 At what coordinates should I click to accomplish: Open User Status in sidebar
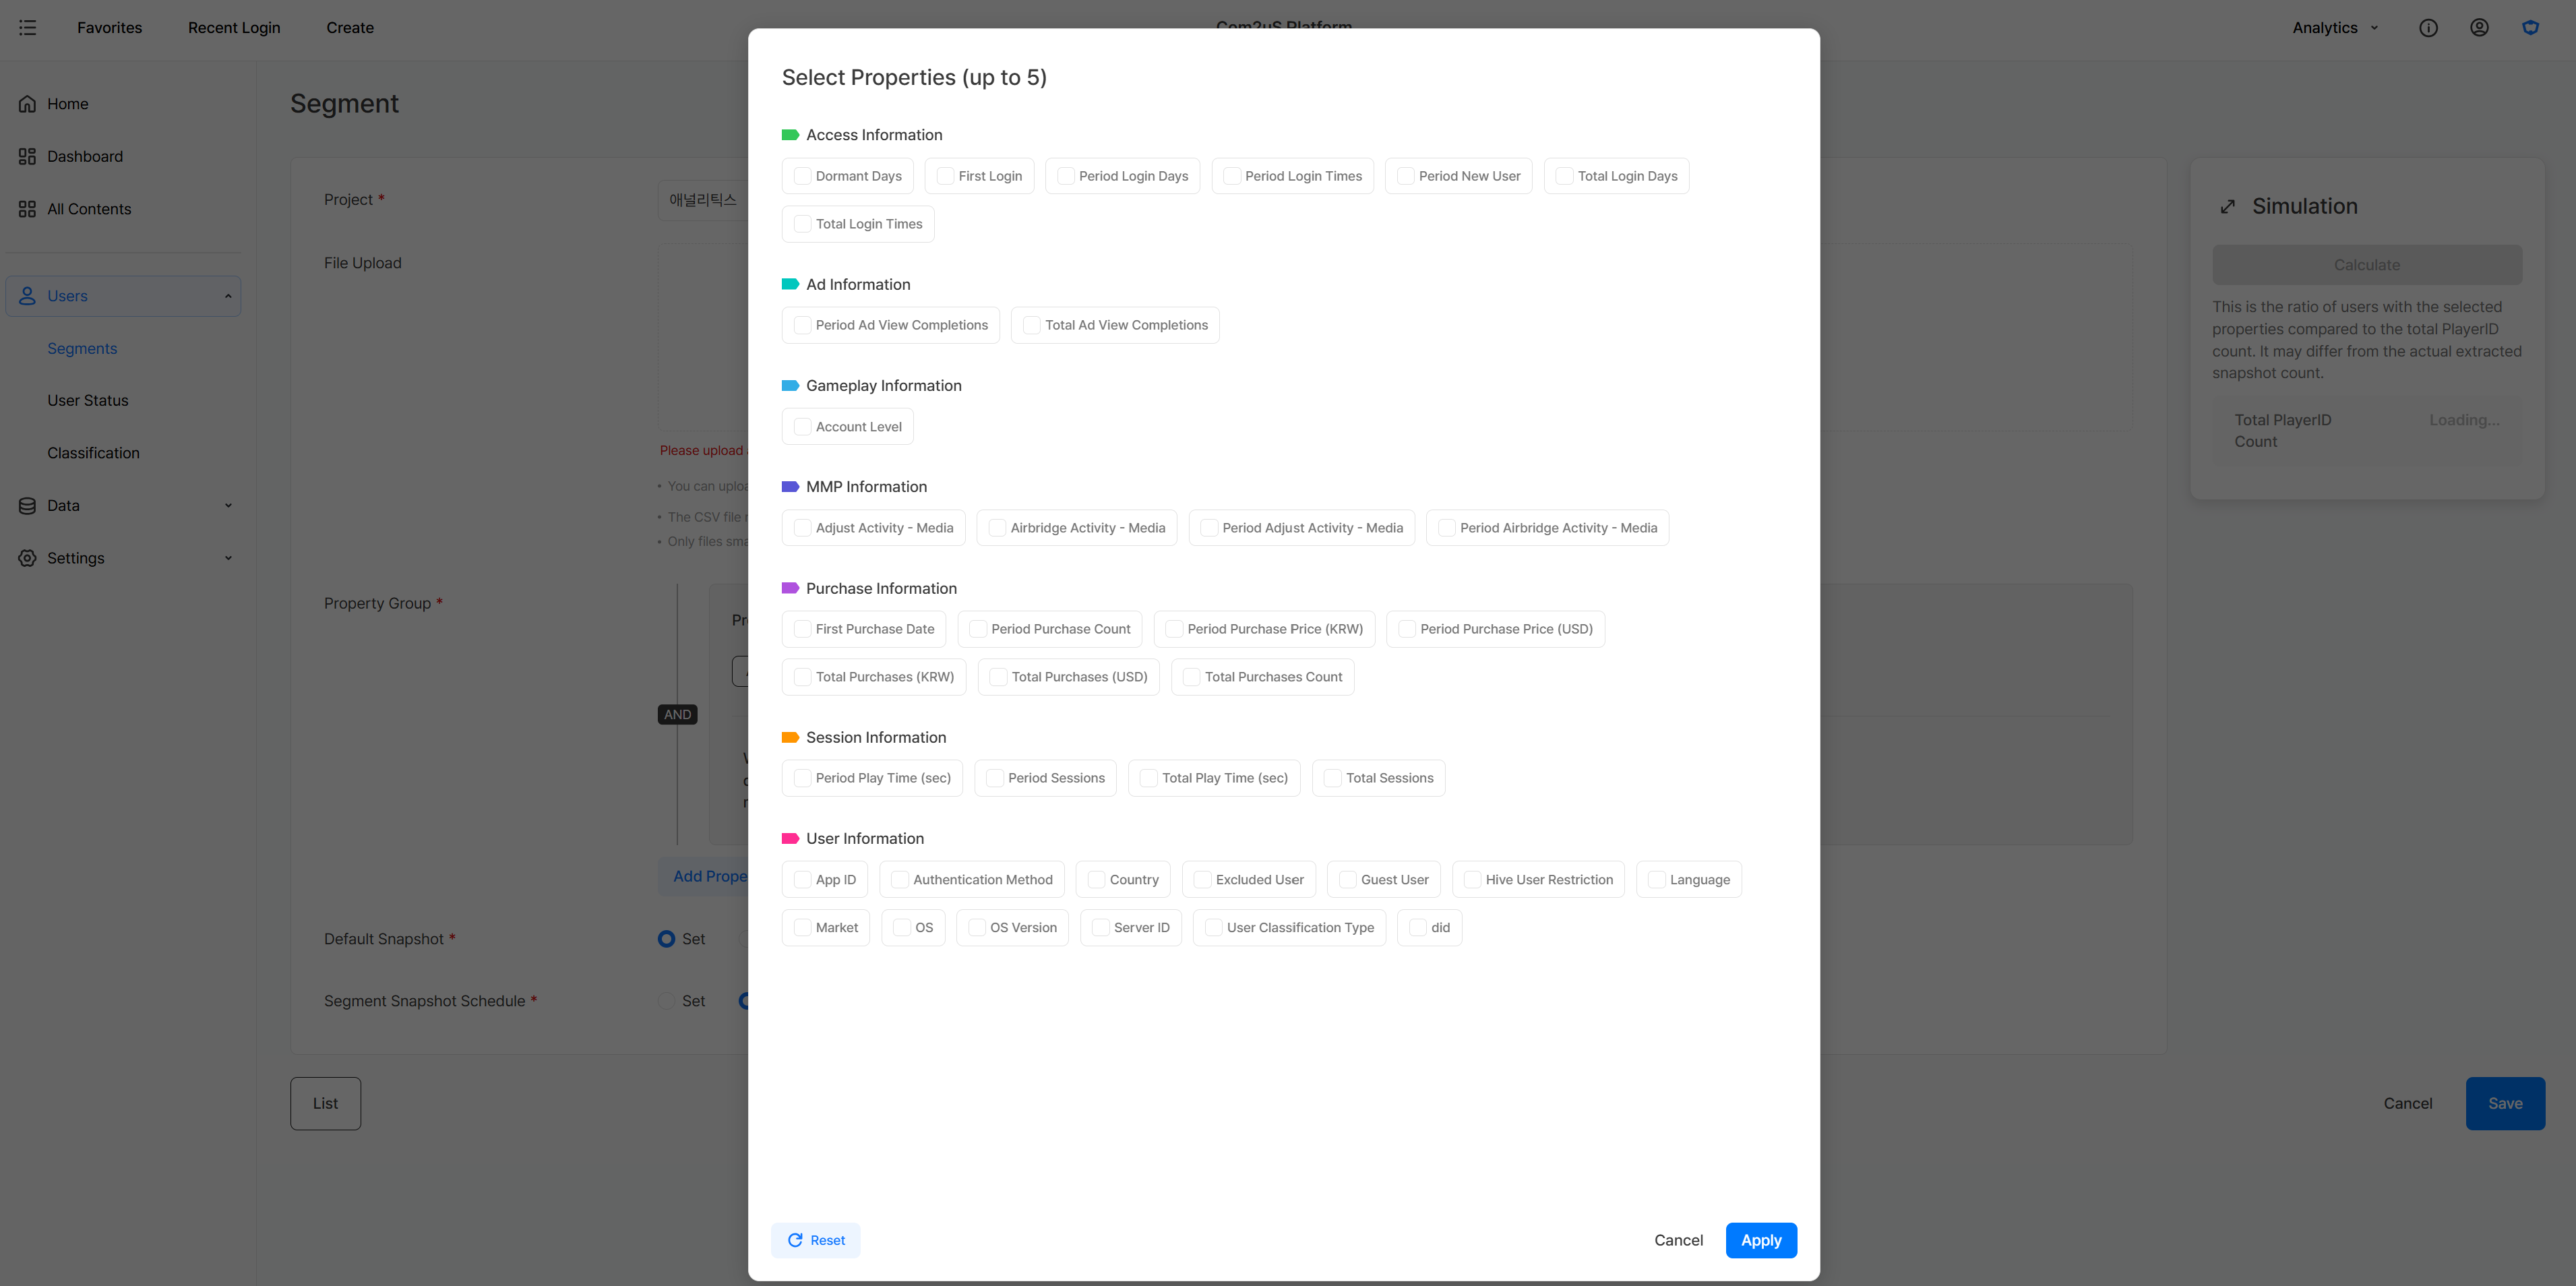88,401
